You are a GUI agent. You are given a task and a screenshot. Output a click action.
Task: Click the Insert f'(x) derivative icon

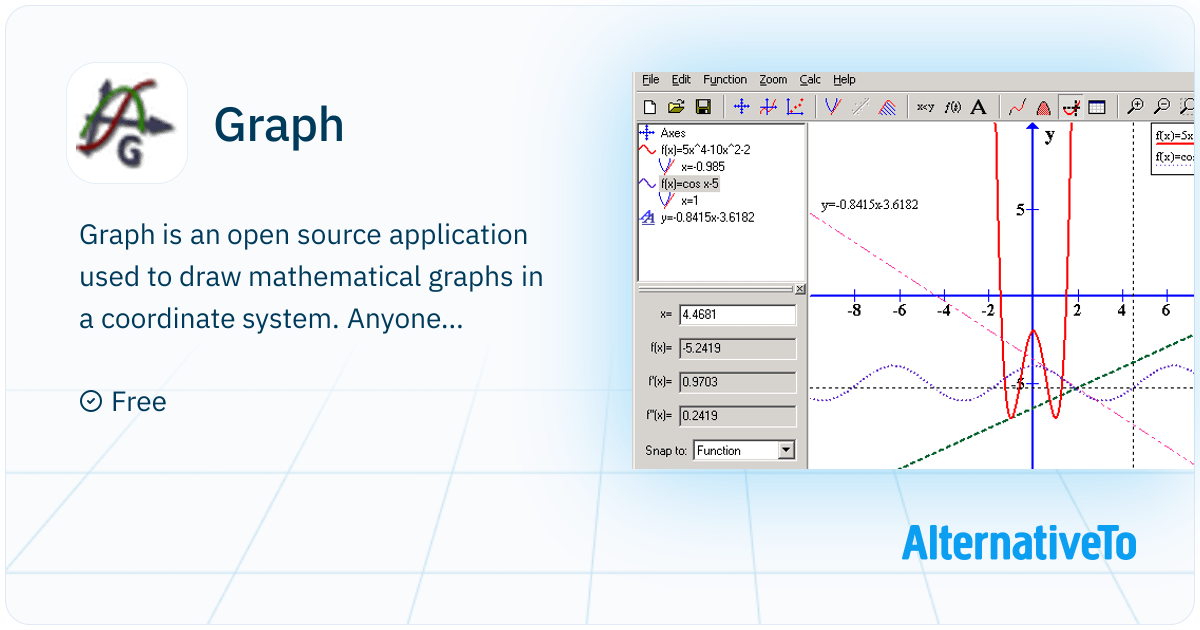[952, 107]
